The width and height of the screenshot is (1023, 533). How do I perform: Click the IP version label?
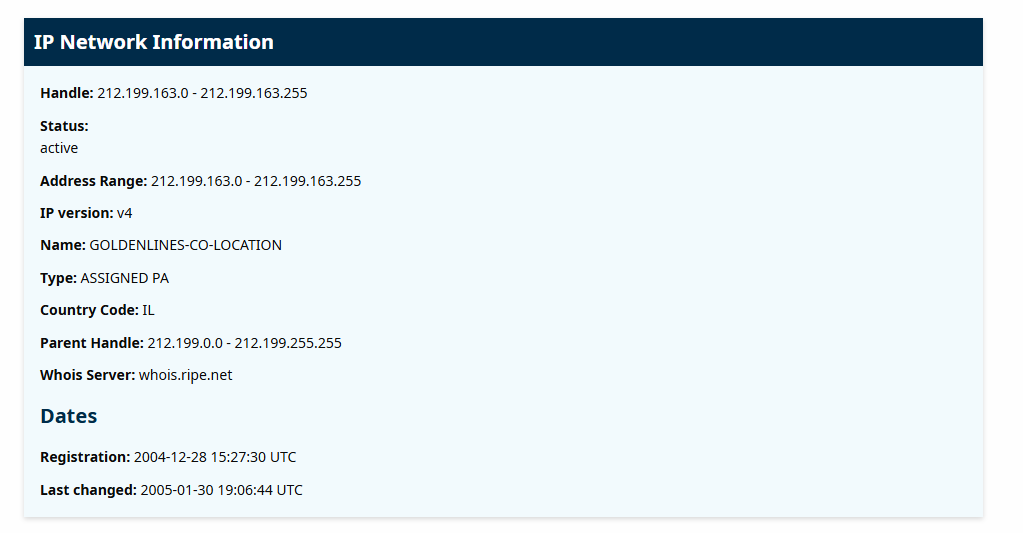pyautogui.click(x=76, y=213)
